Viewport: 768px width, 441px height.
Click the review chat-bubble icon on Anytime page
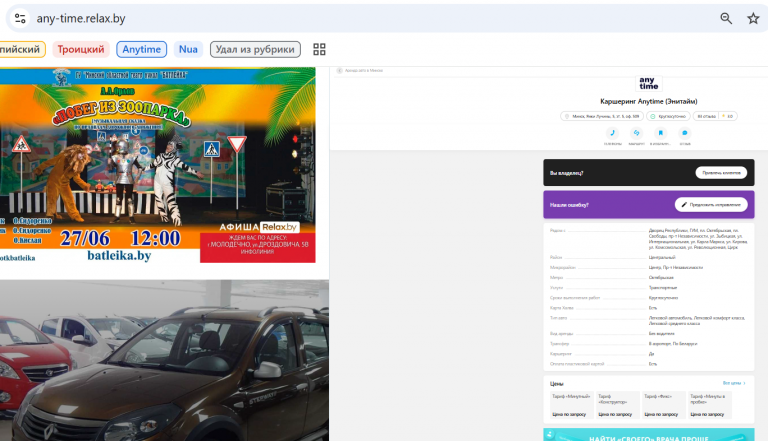pos(685,133)
